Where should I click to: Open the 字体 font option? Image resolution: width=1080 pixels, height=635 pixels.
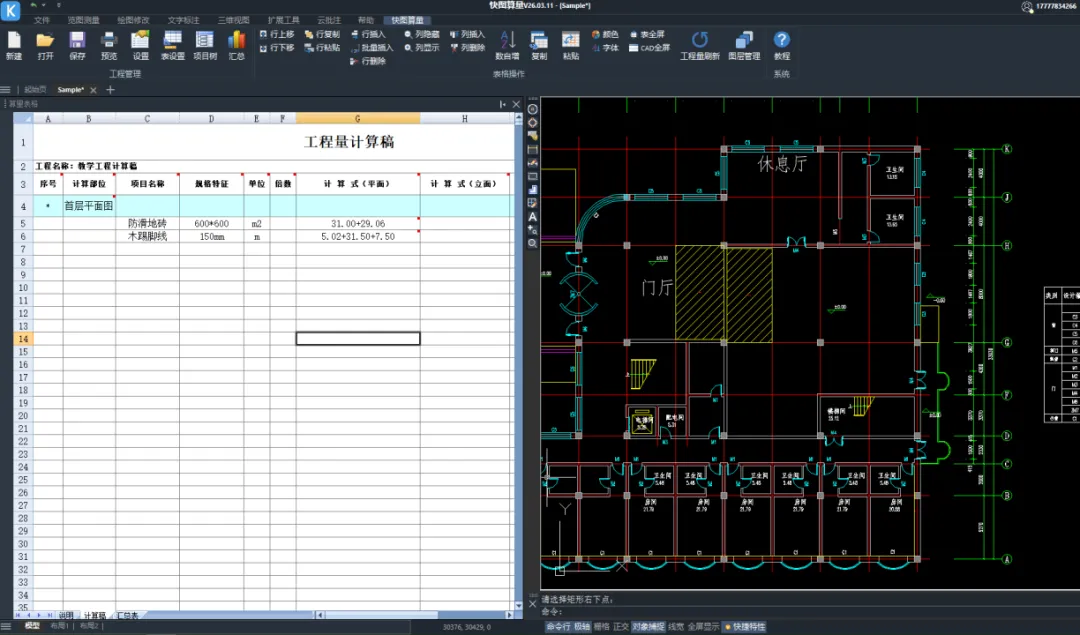605,48
